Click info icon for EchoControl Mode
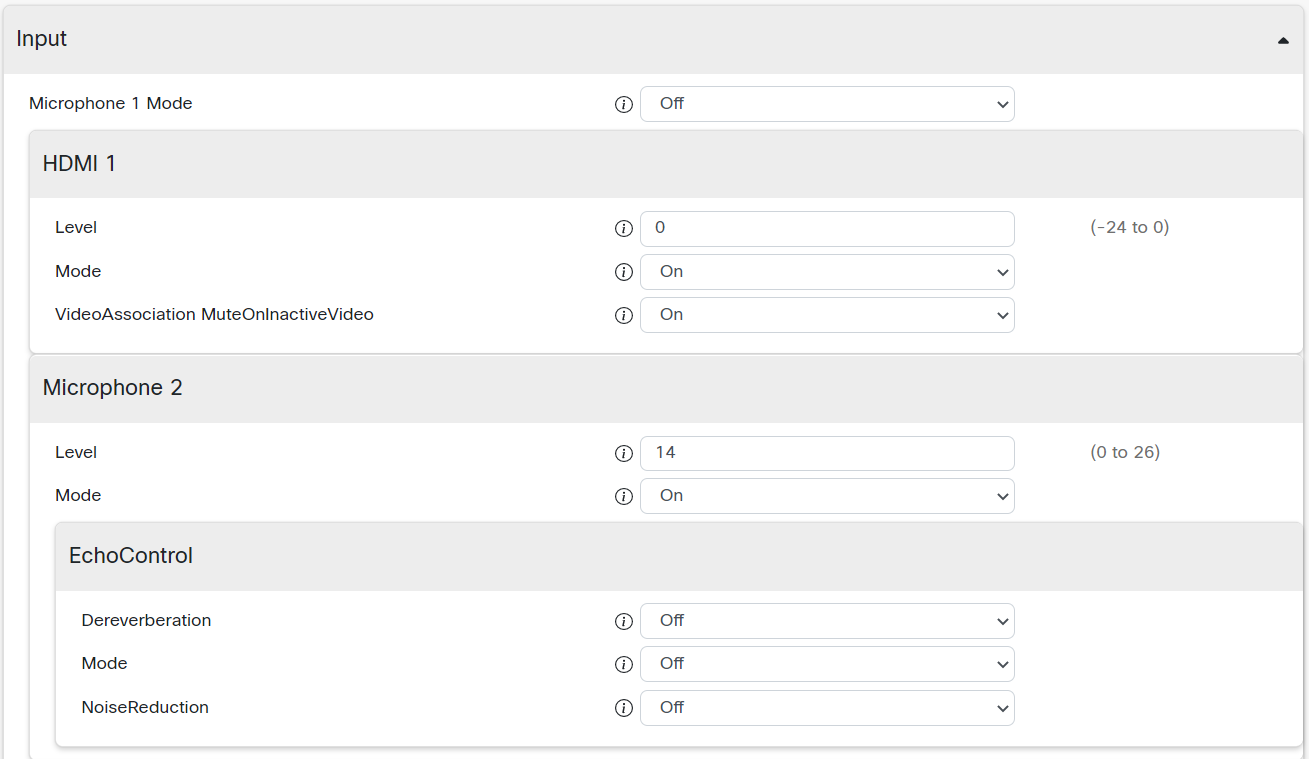Viewport: 1309px width, 759px height. coord(624,664)
